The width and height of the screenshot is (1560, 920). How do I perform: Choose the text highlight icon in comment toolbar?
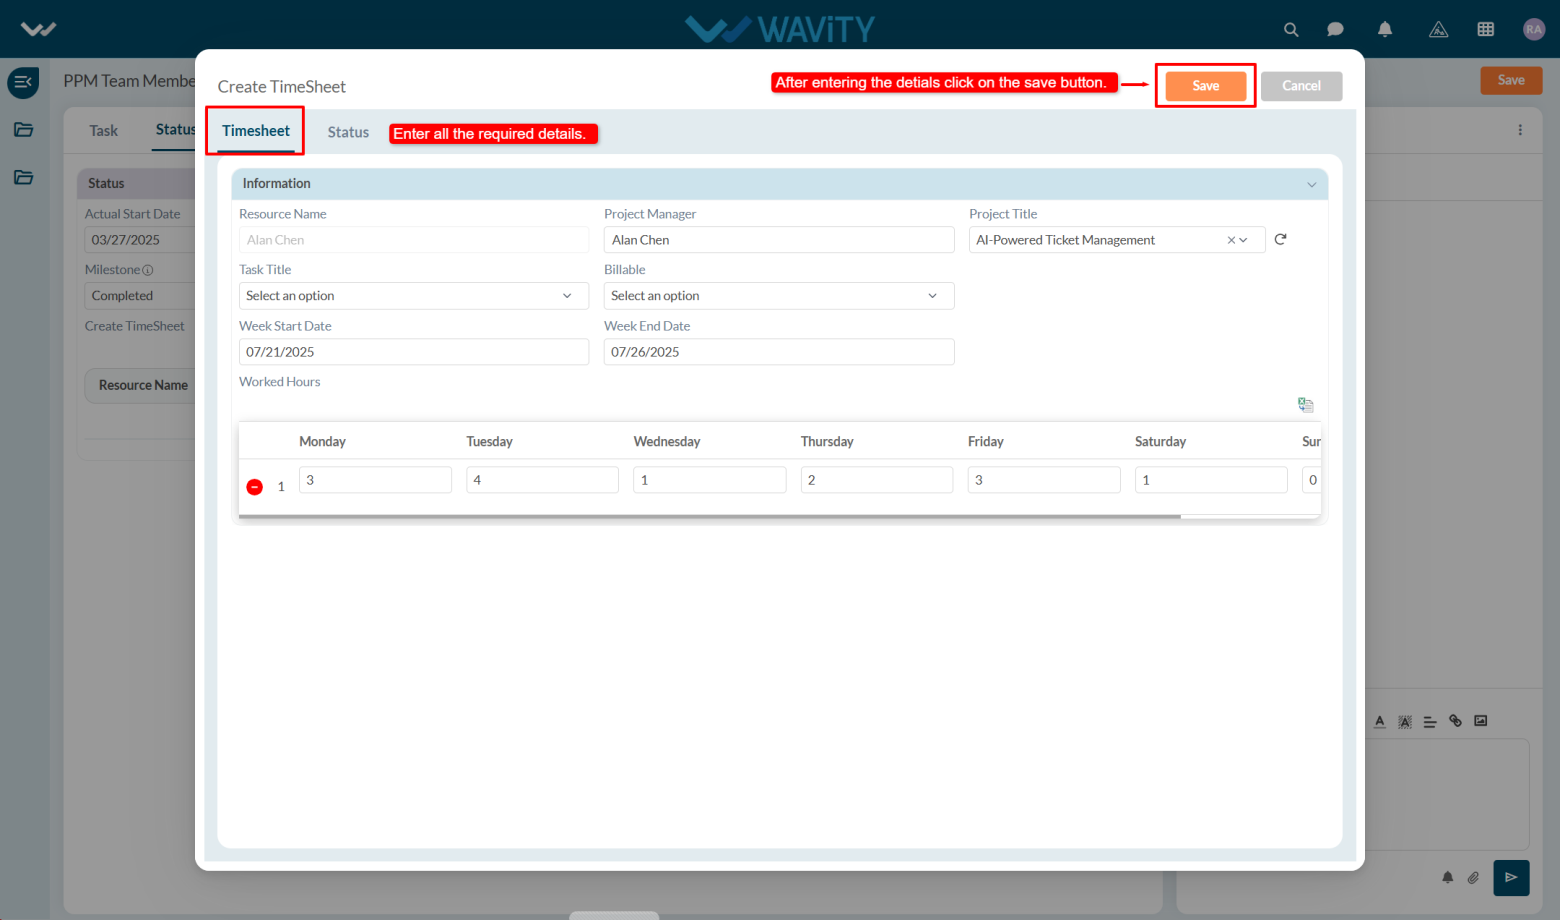1405,721
